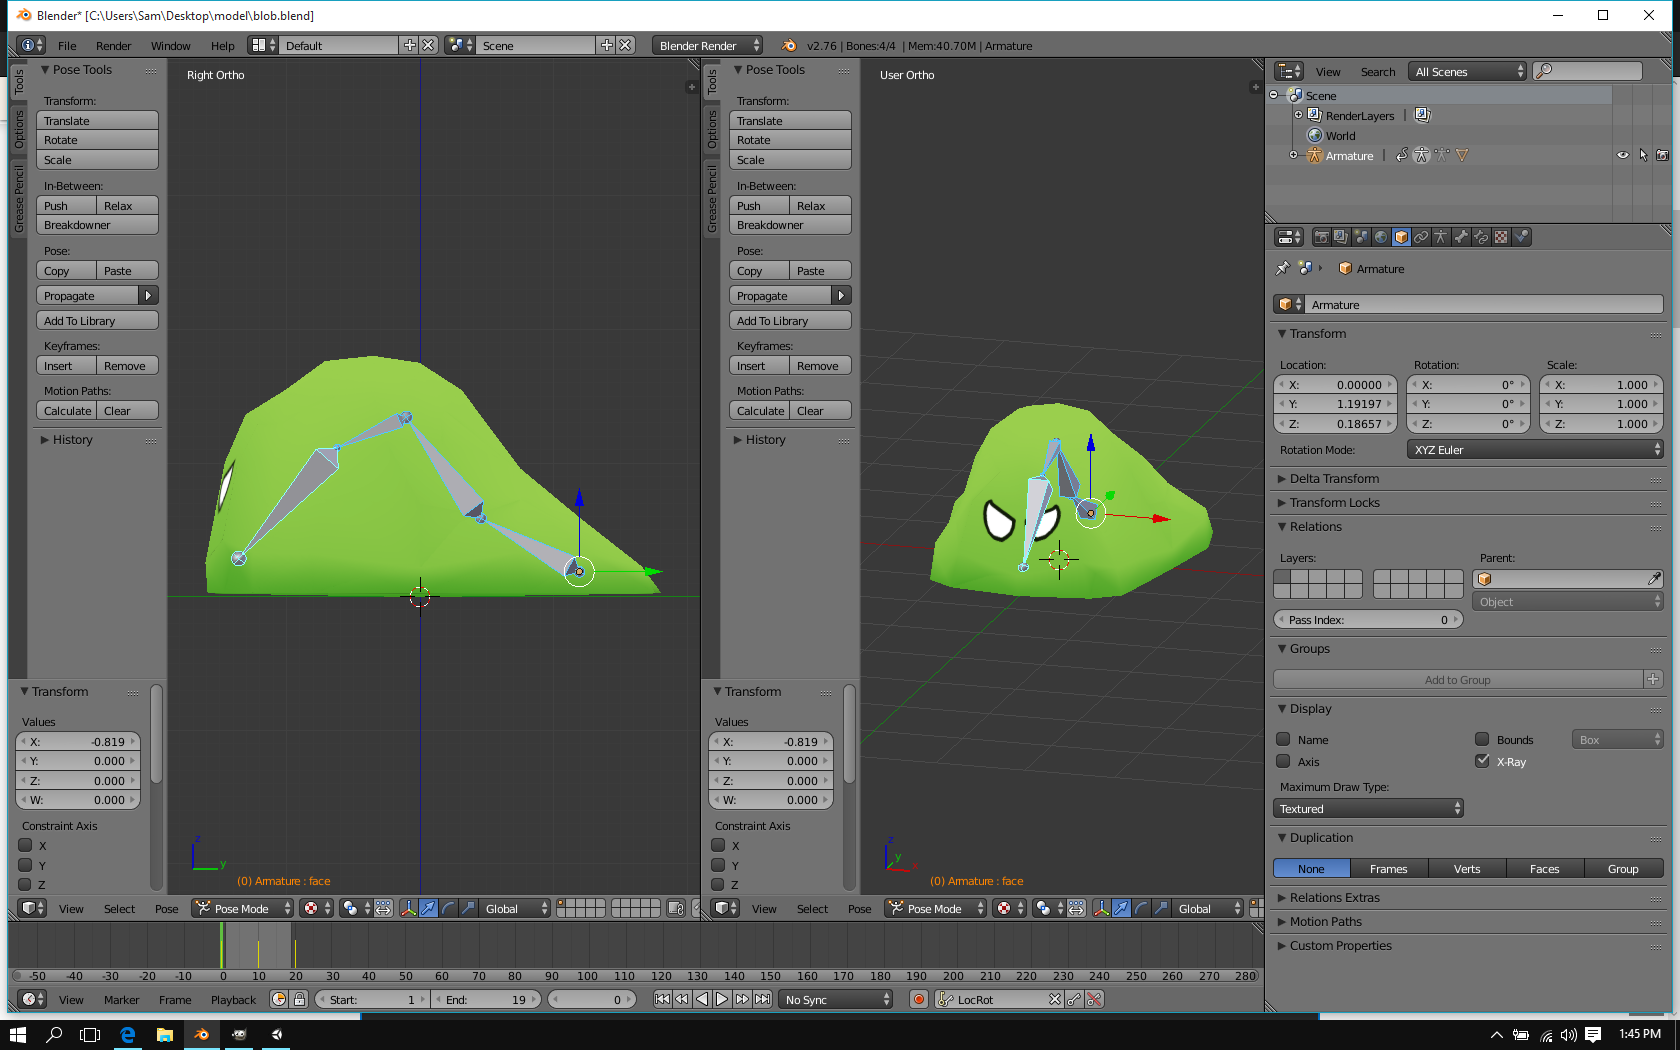Image resolution: width=1680 pixels, height=1050 pixels.
Task: Toggle Armature selectability cursor in outliner
Action: pyautogui.click(x=1643, y=155)
